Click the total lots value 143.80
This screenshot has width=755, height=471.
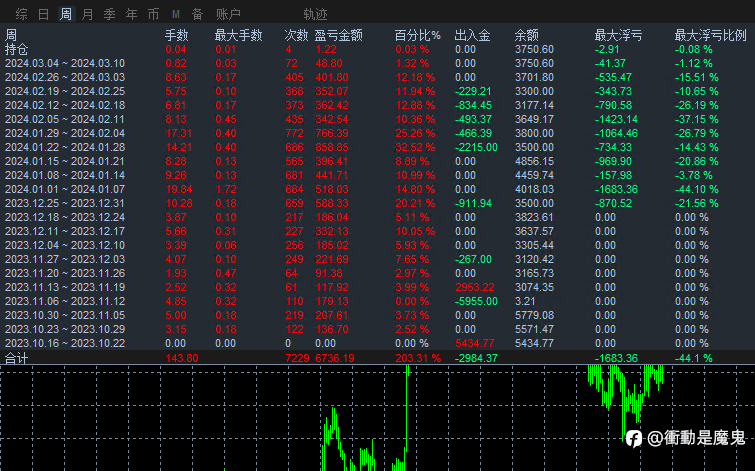[182, 358]
